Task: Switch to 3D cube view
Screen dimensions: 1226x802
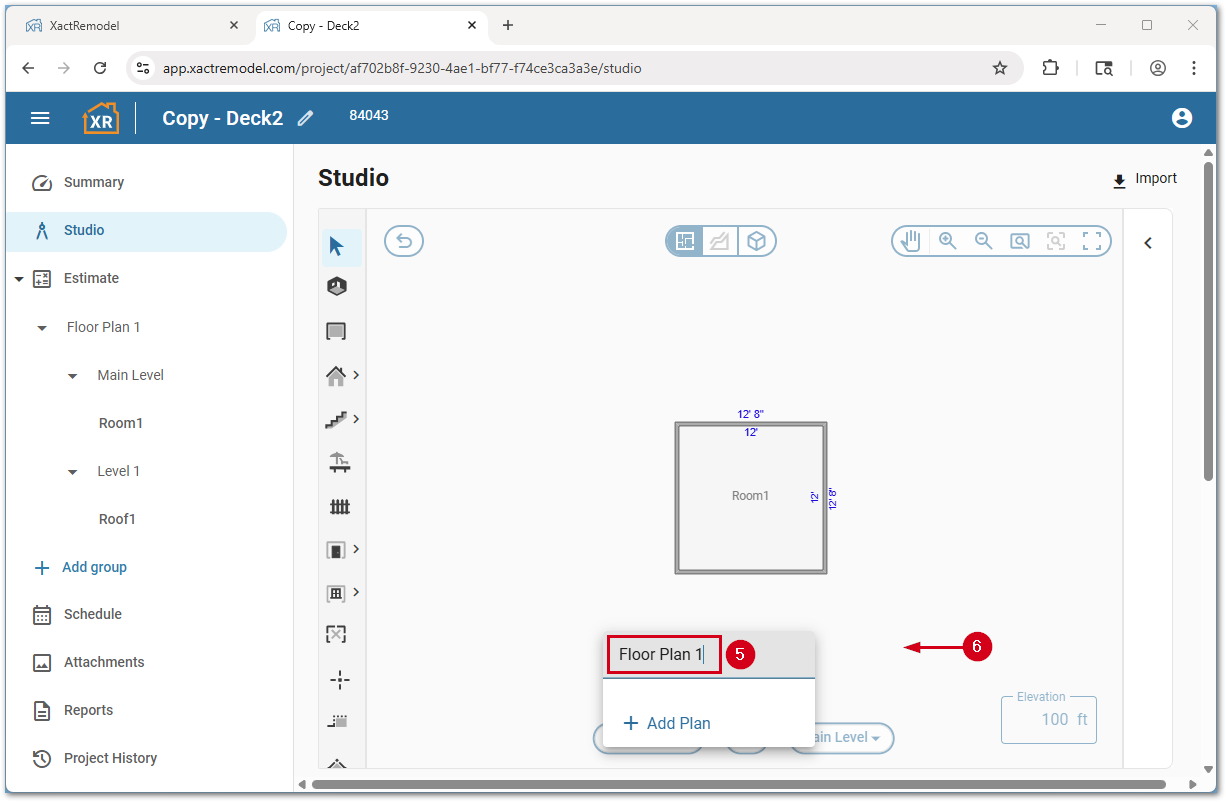Action: point(757,241)
